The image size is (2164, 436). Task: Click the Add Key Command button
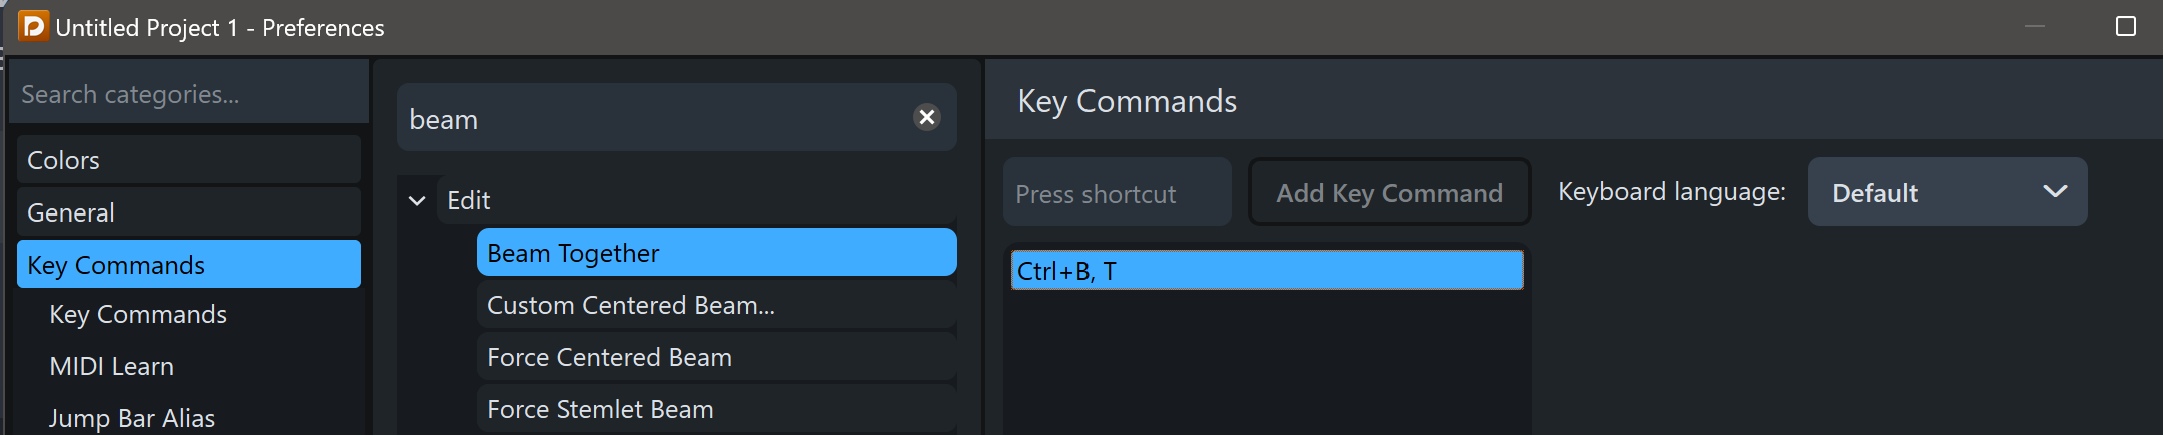pyautogui.click(x=1389, y=192)
